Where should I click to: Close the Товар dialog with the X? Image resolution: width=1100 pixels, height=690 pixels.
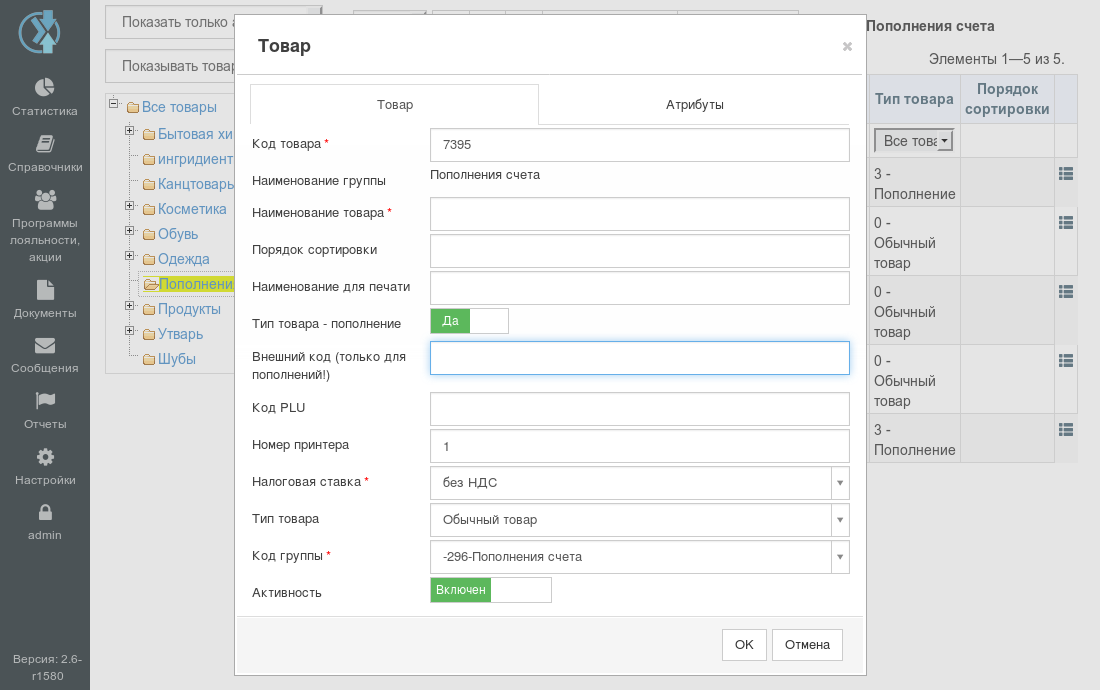847,46
